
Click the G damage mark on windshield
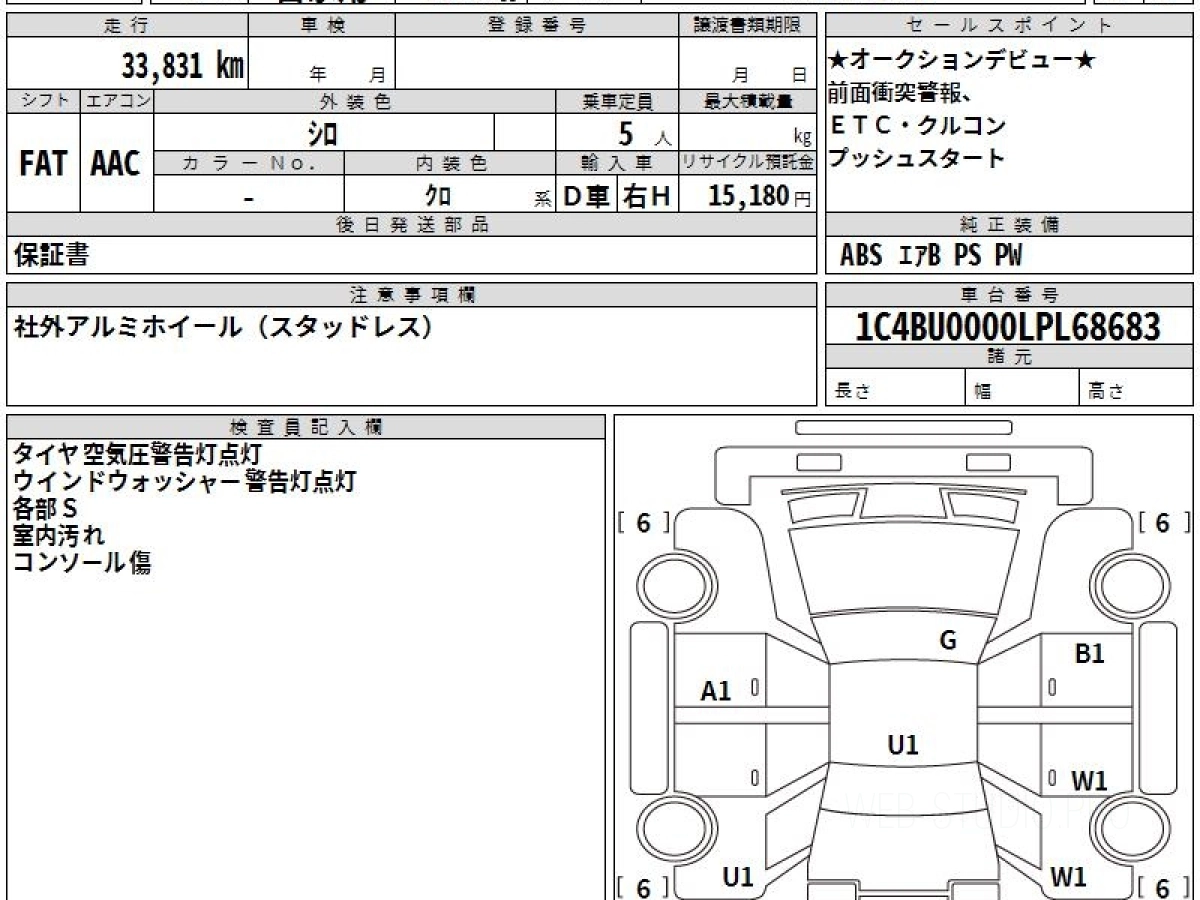[948, 641]
